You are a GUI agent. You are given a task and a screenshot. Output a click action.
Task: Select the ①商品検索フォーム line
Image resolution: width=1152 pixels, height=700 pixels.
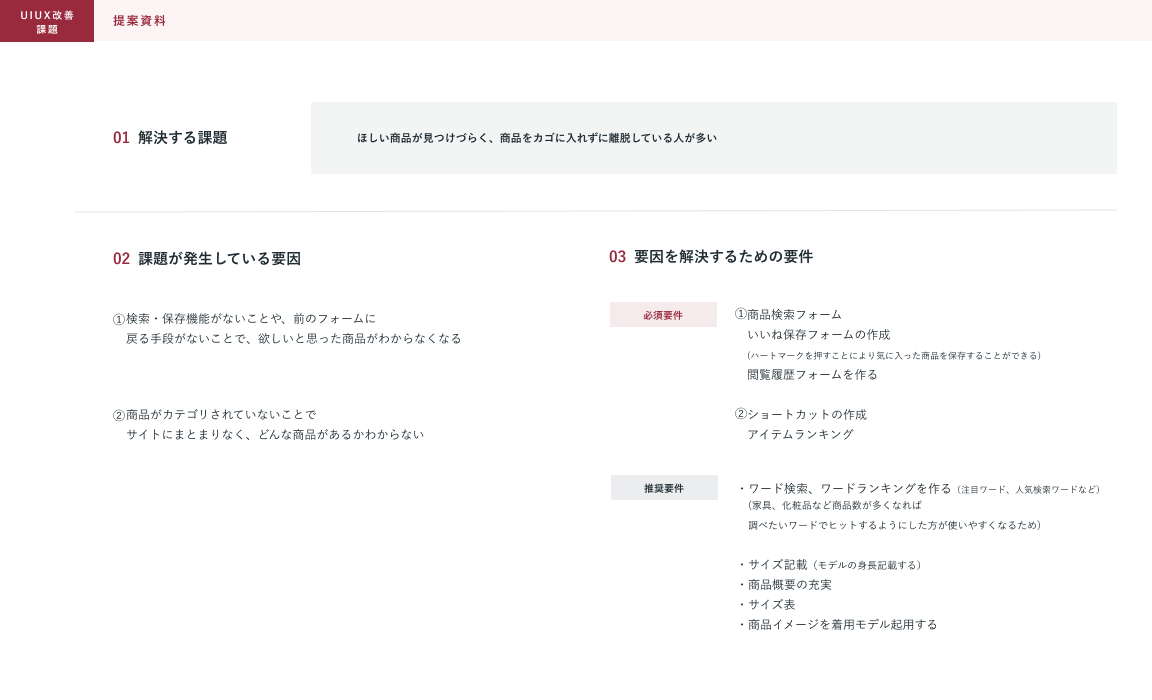coord(788,315)
